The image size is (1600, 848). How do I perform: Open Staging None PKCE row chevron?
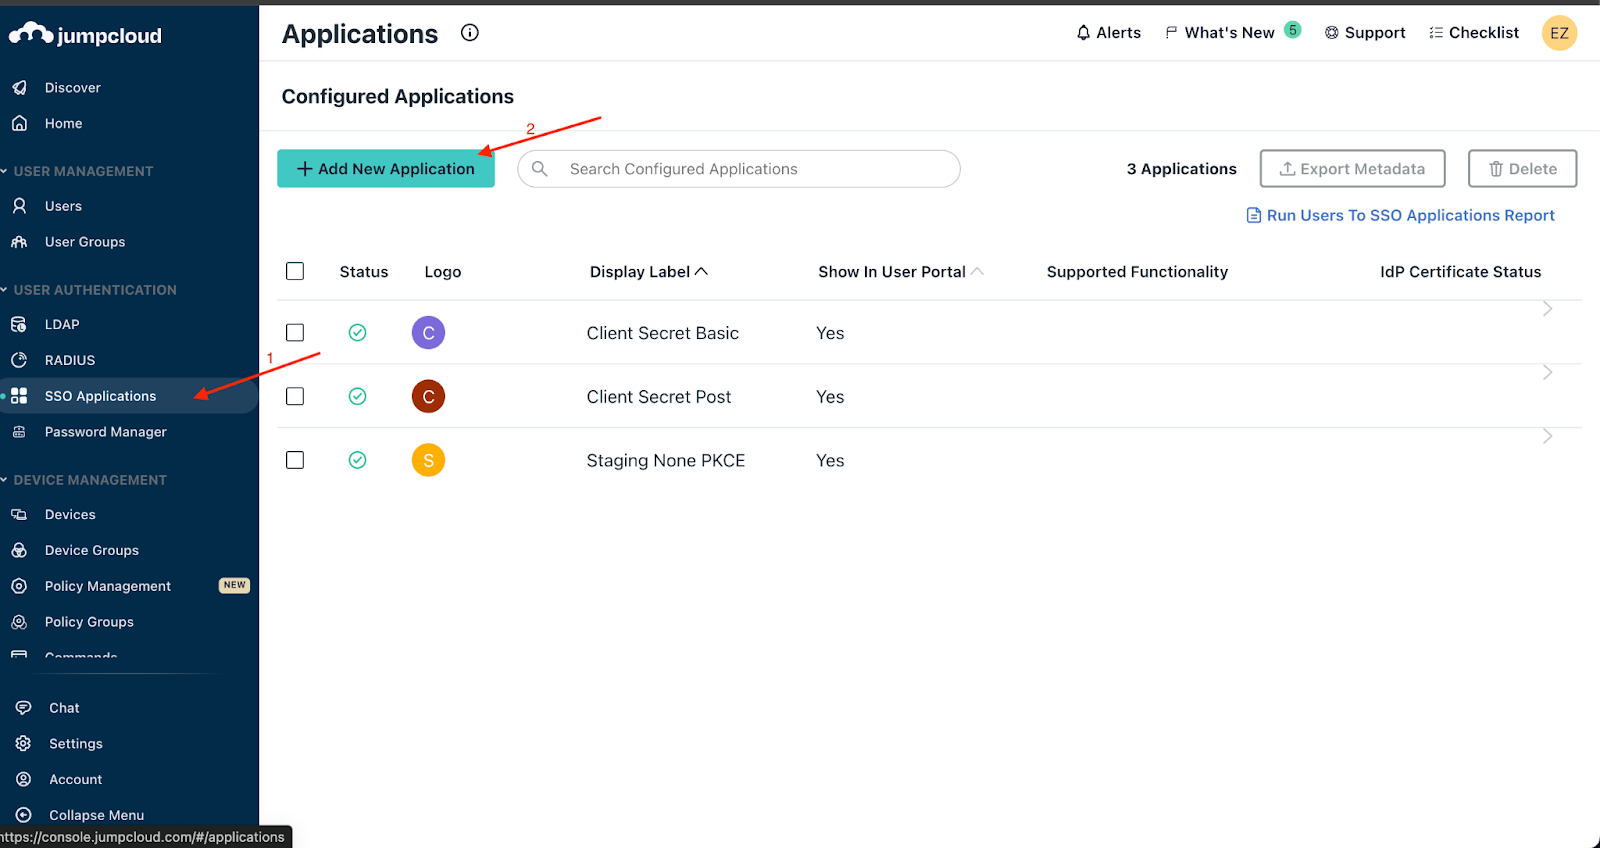1547,437
